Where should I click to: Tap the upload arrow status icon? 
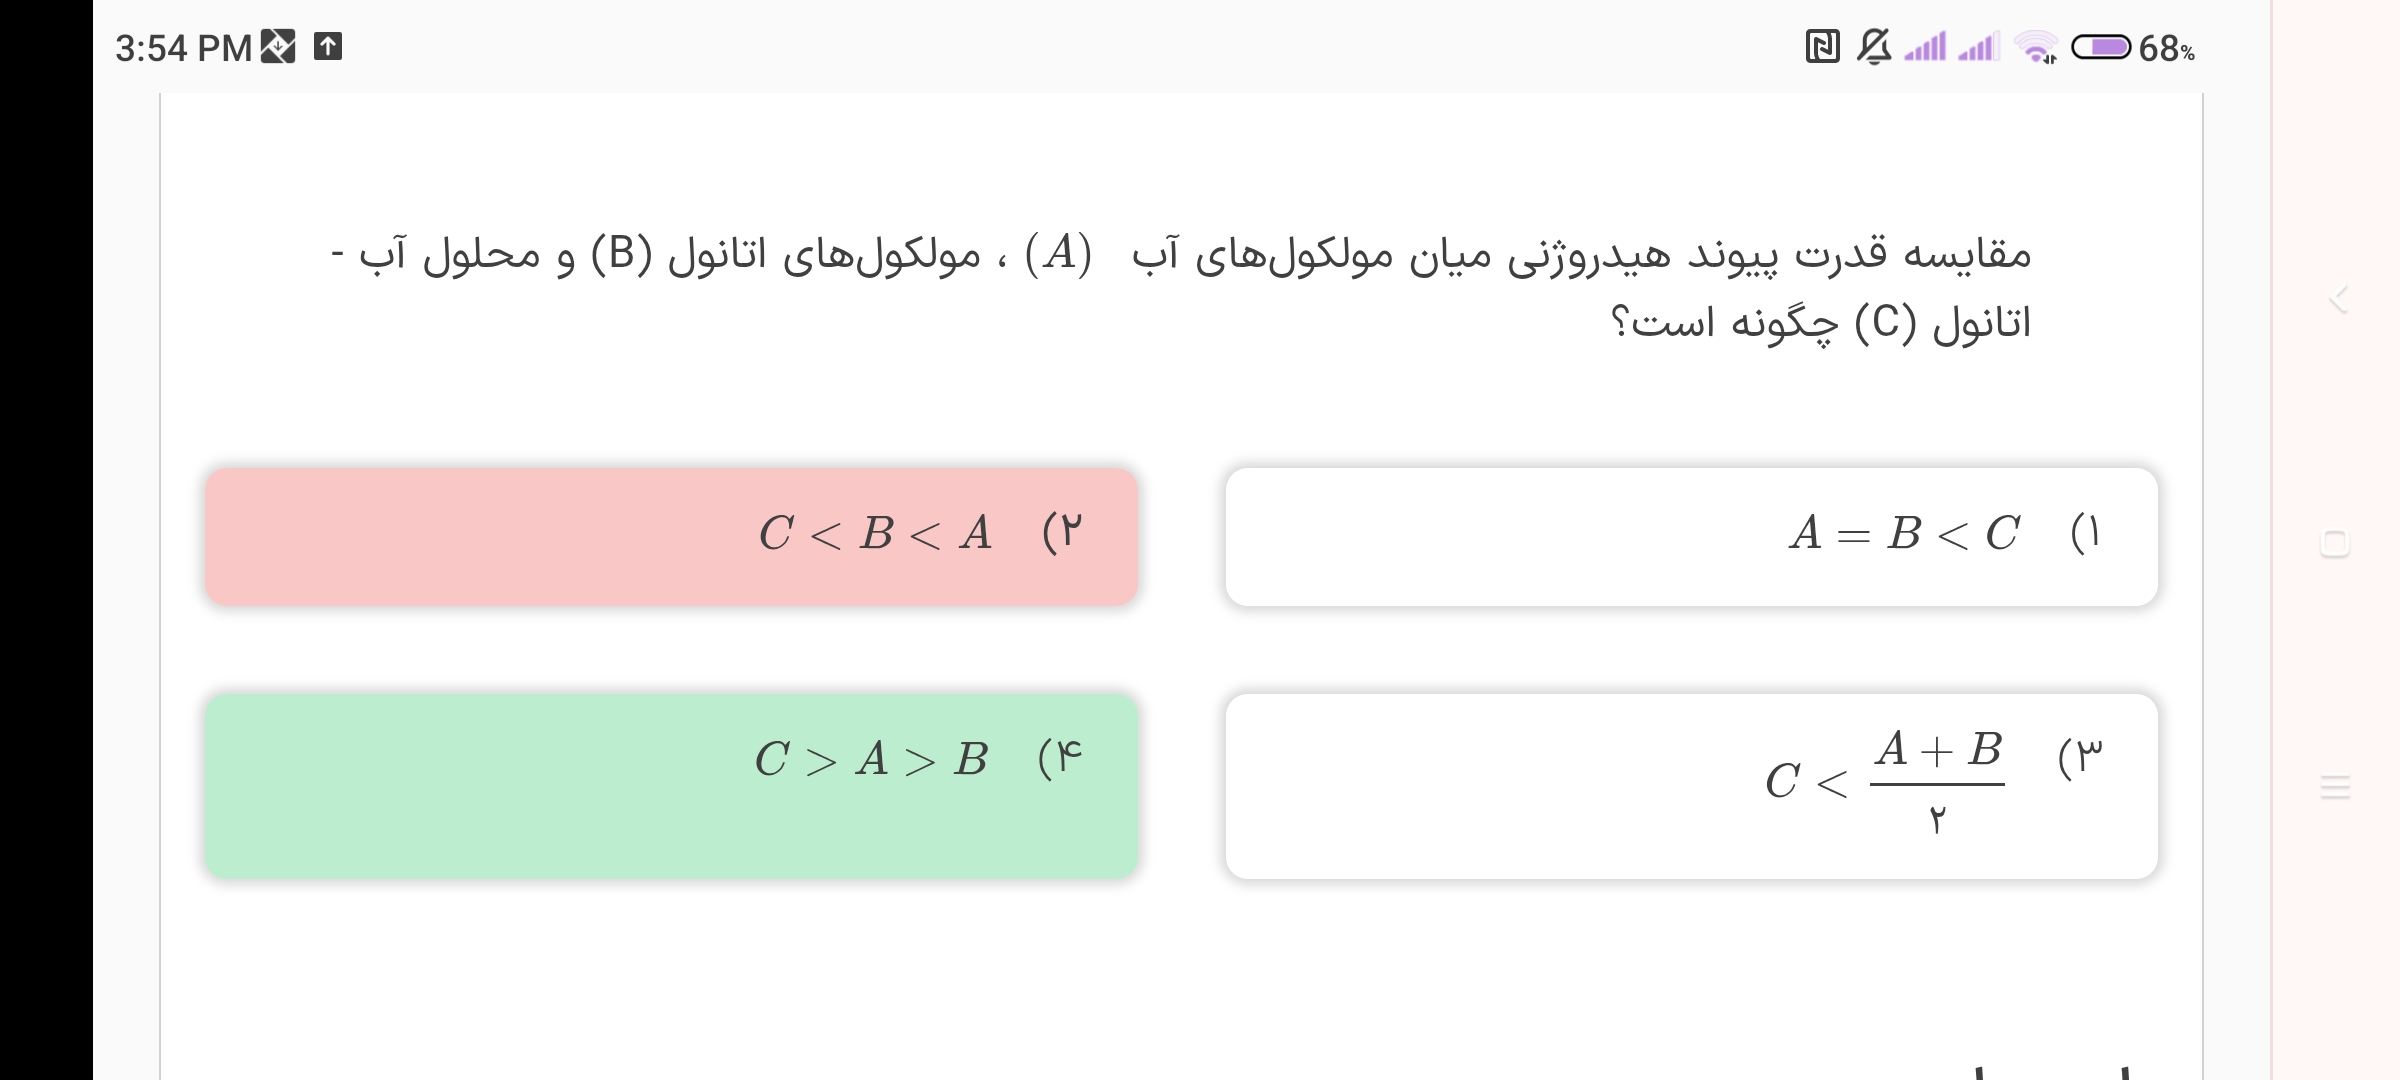(328, 47)
